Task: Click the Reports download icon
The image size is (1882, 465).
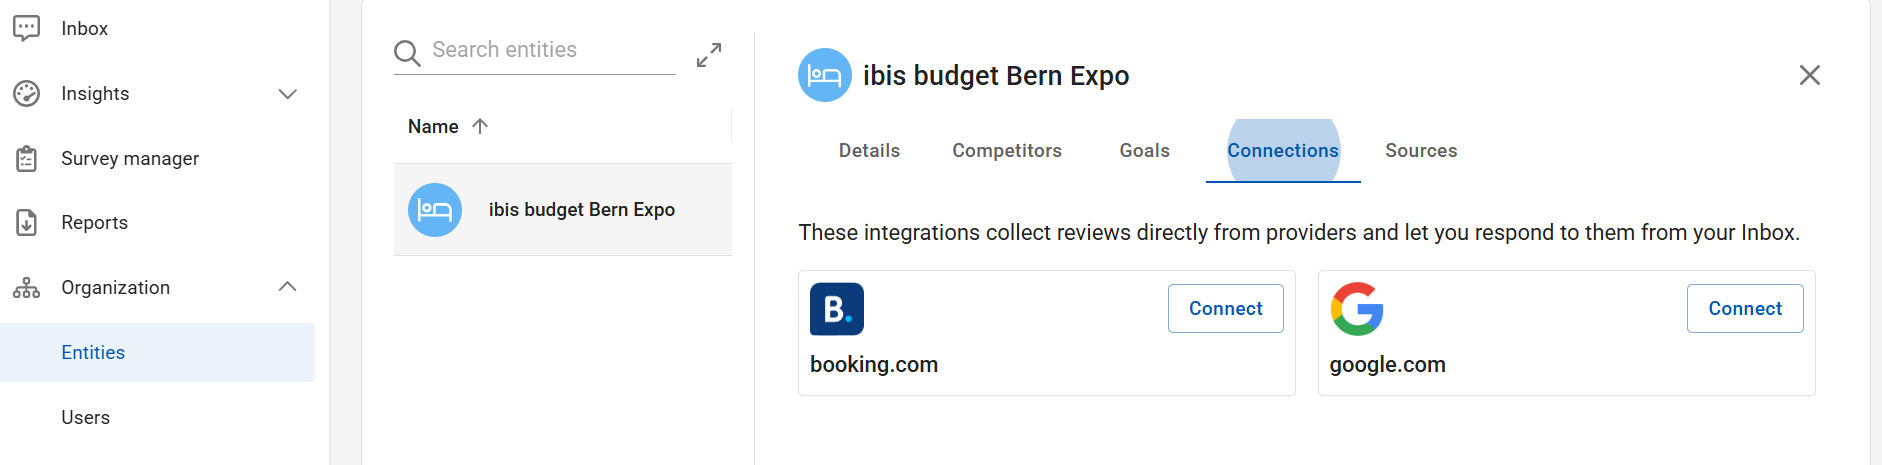Action: point(27,222)
